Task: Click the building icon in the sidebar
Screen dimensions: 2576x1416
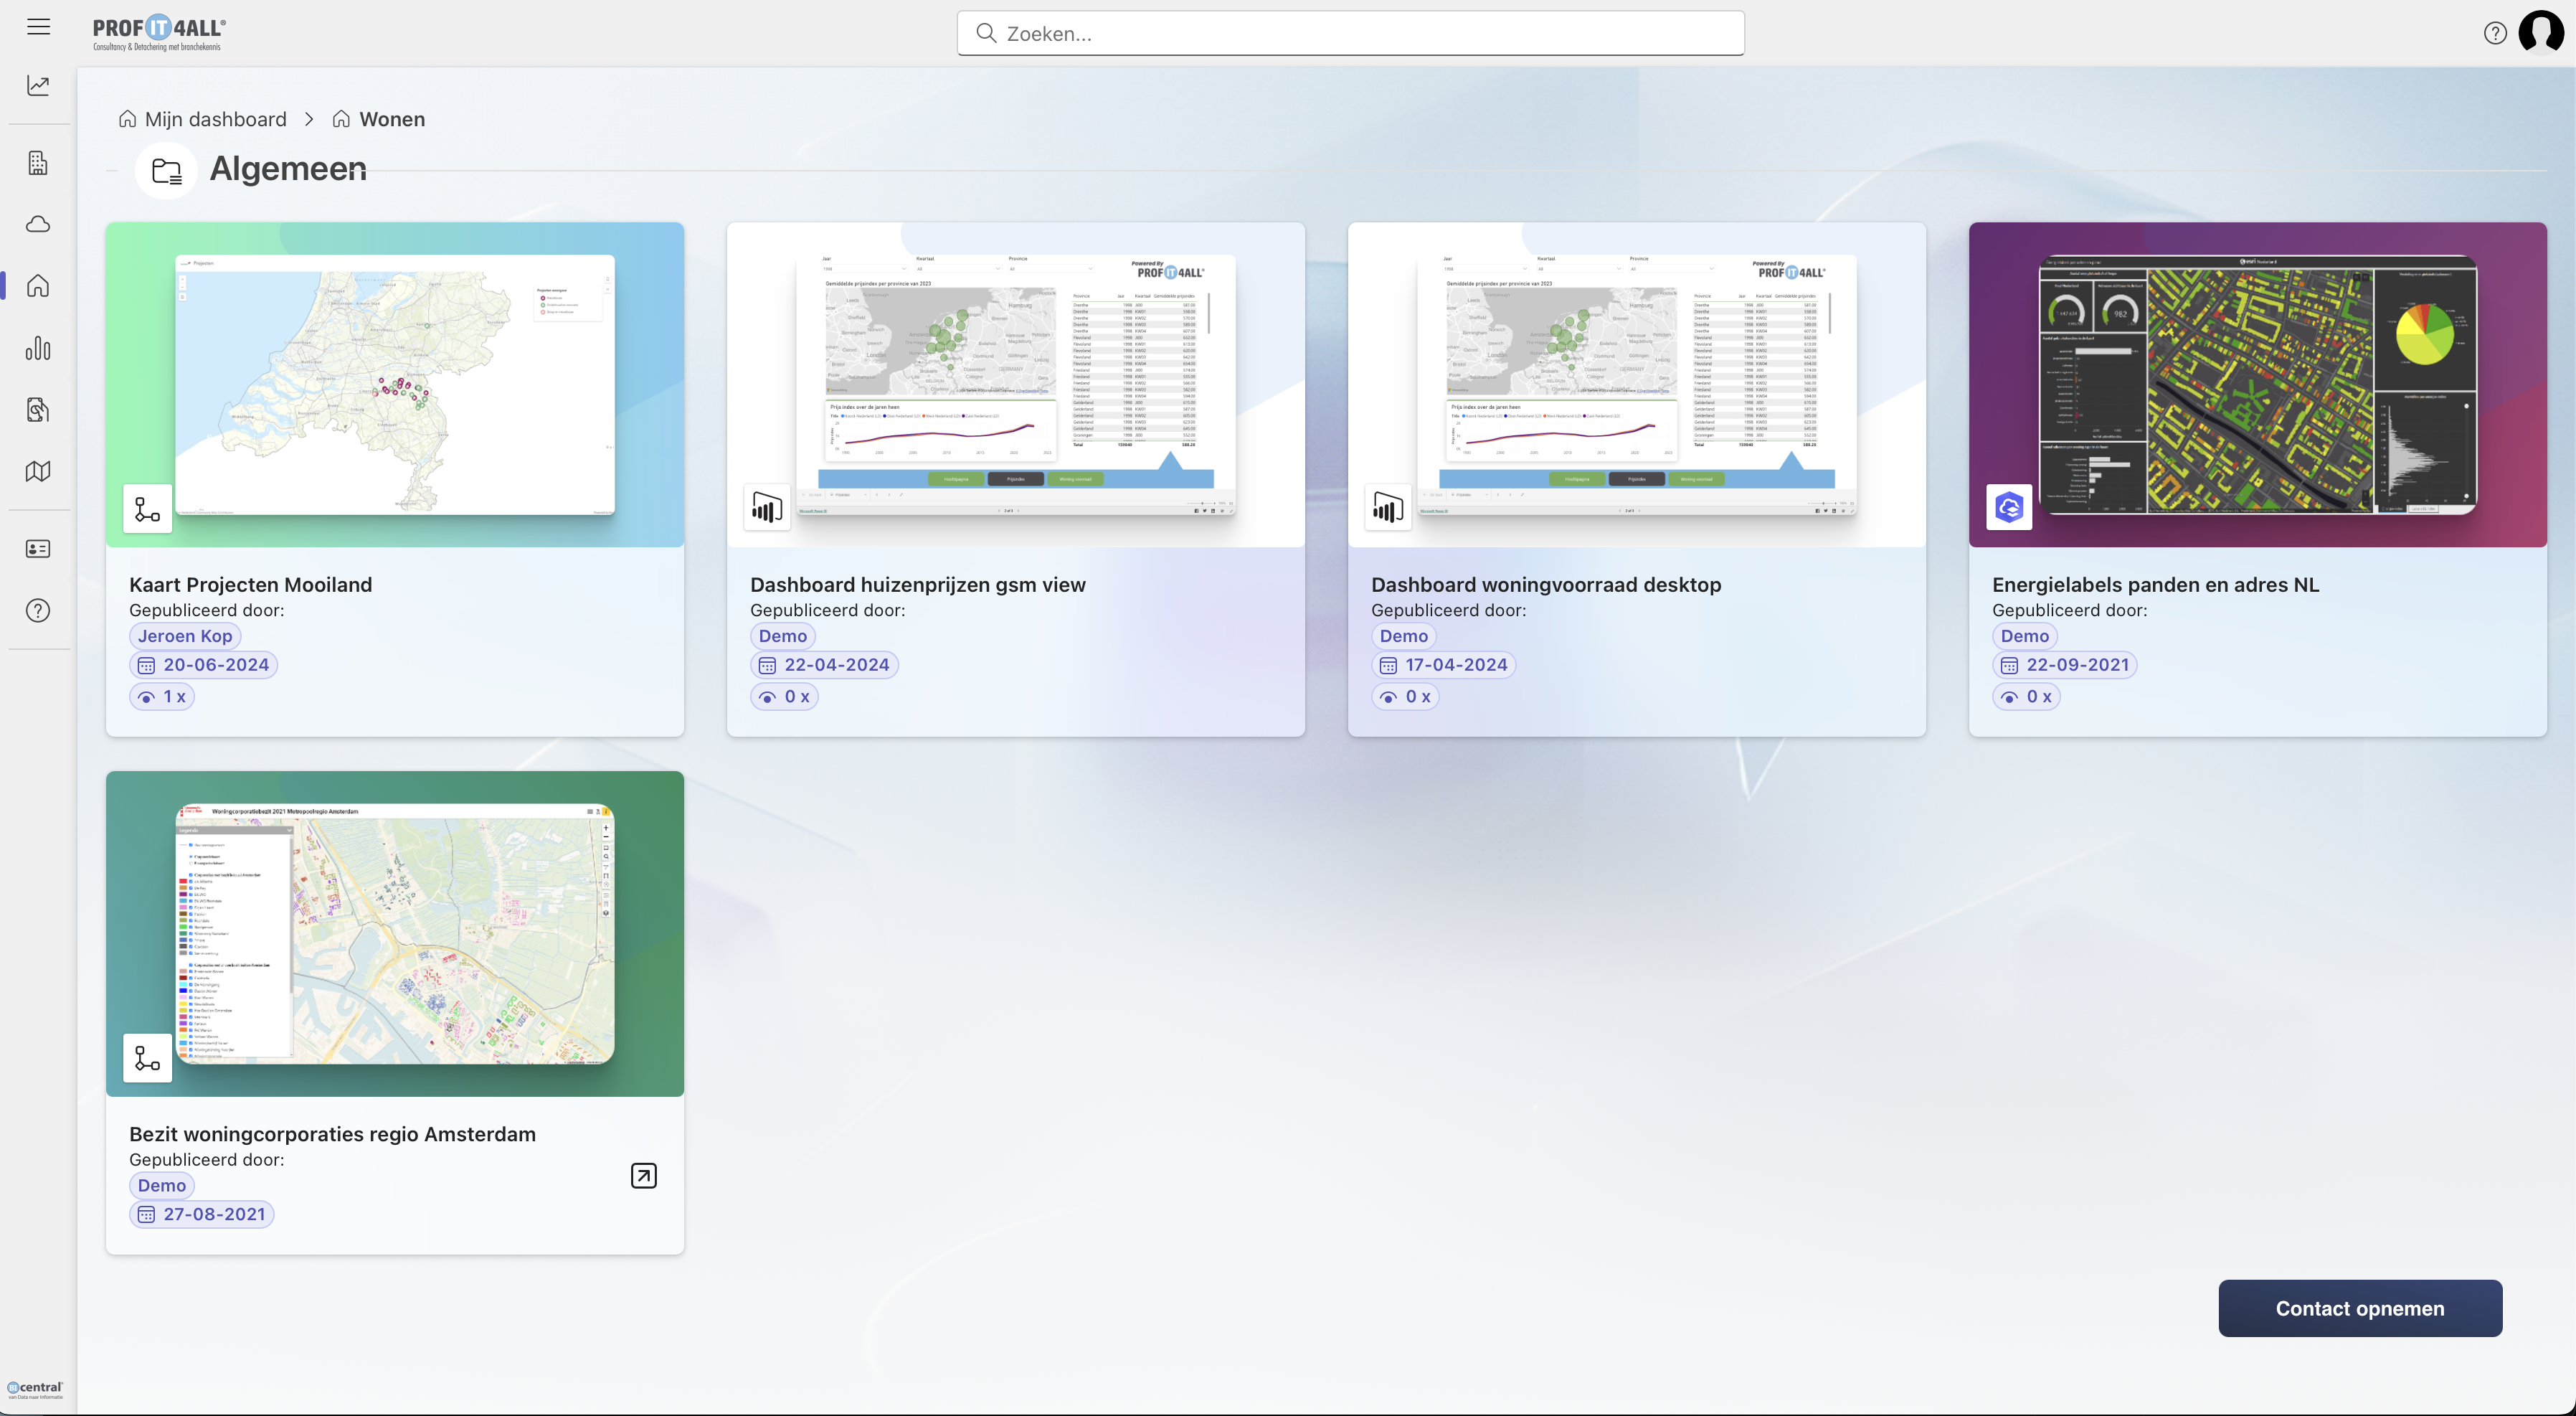Action: point(38,162)
